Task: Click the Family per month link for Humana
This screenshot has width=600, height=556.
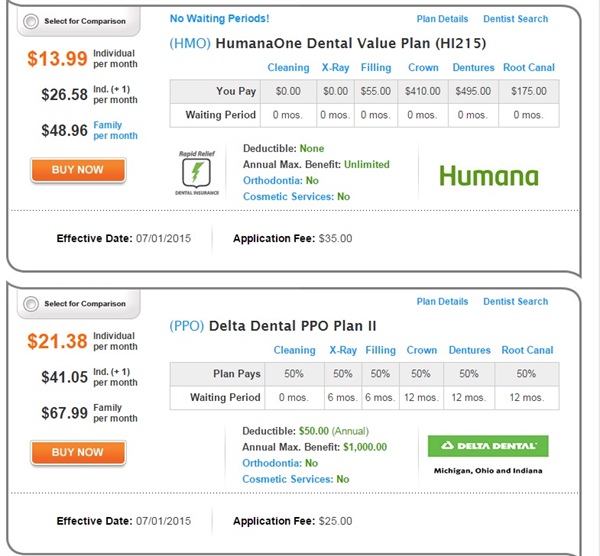Action: pos(115,130)
